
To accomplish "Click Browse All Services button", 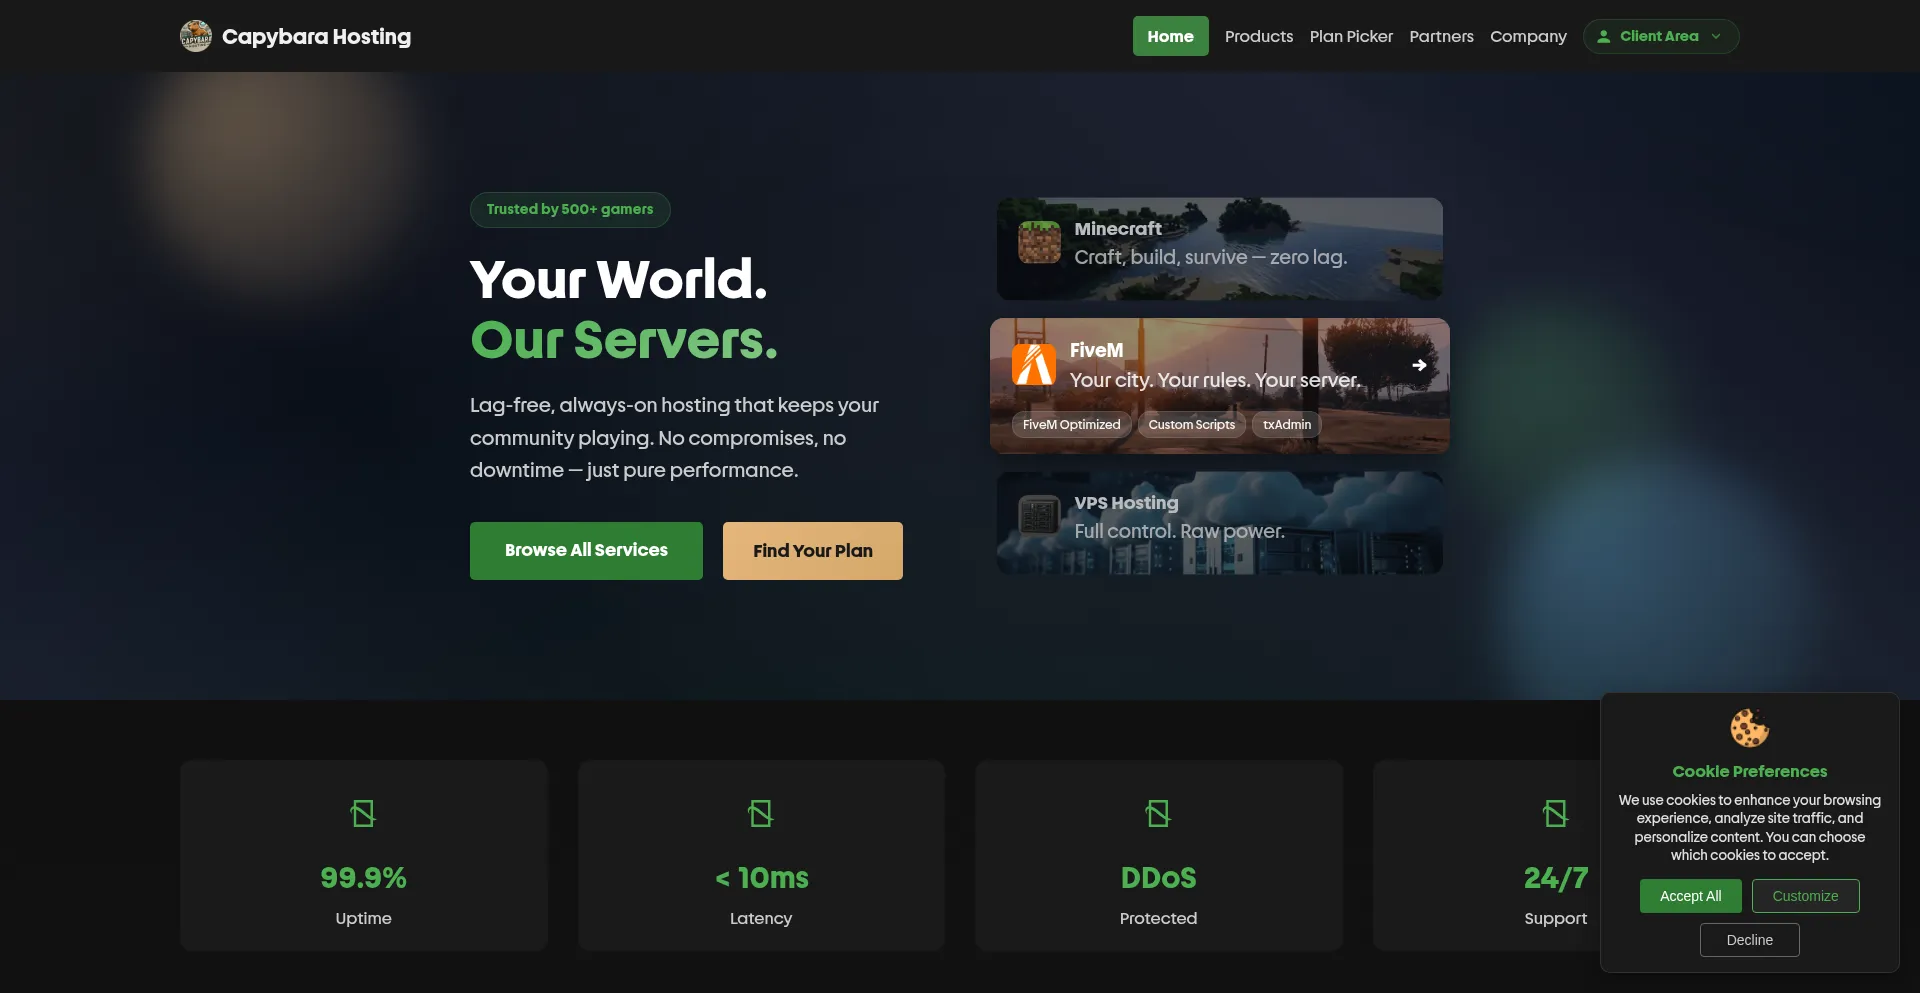I will 586,551.
